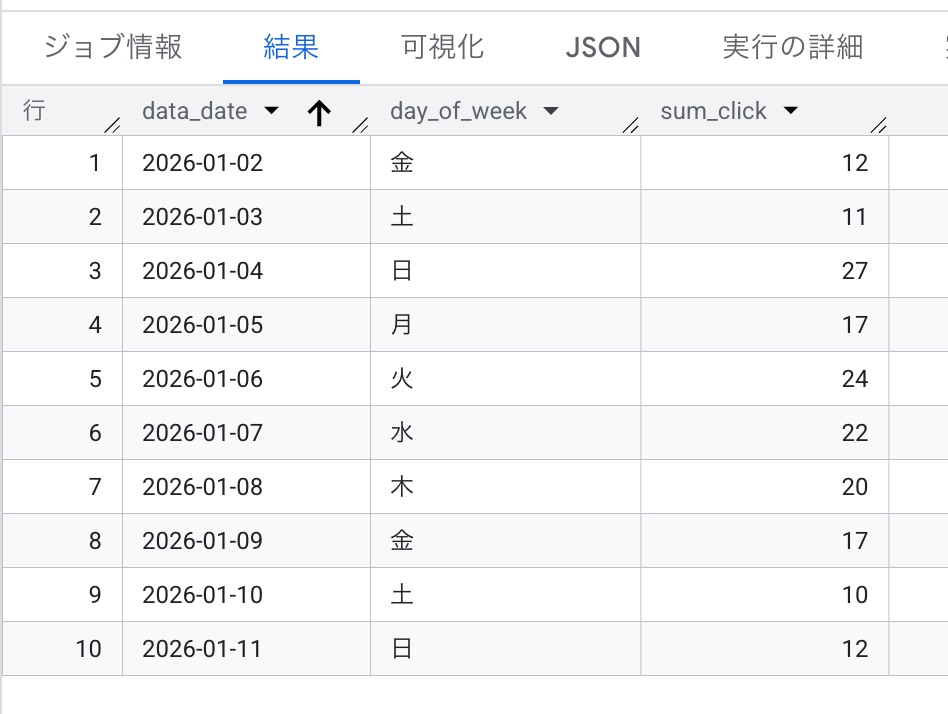Click the resize handle of the 行 column

pos(112,125)
